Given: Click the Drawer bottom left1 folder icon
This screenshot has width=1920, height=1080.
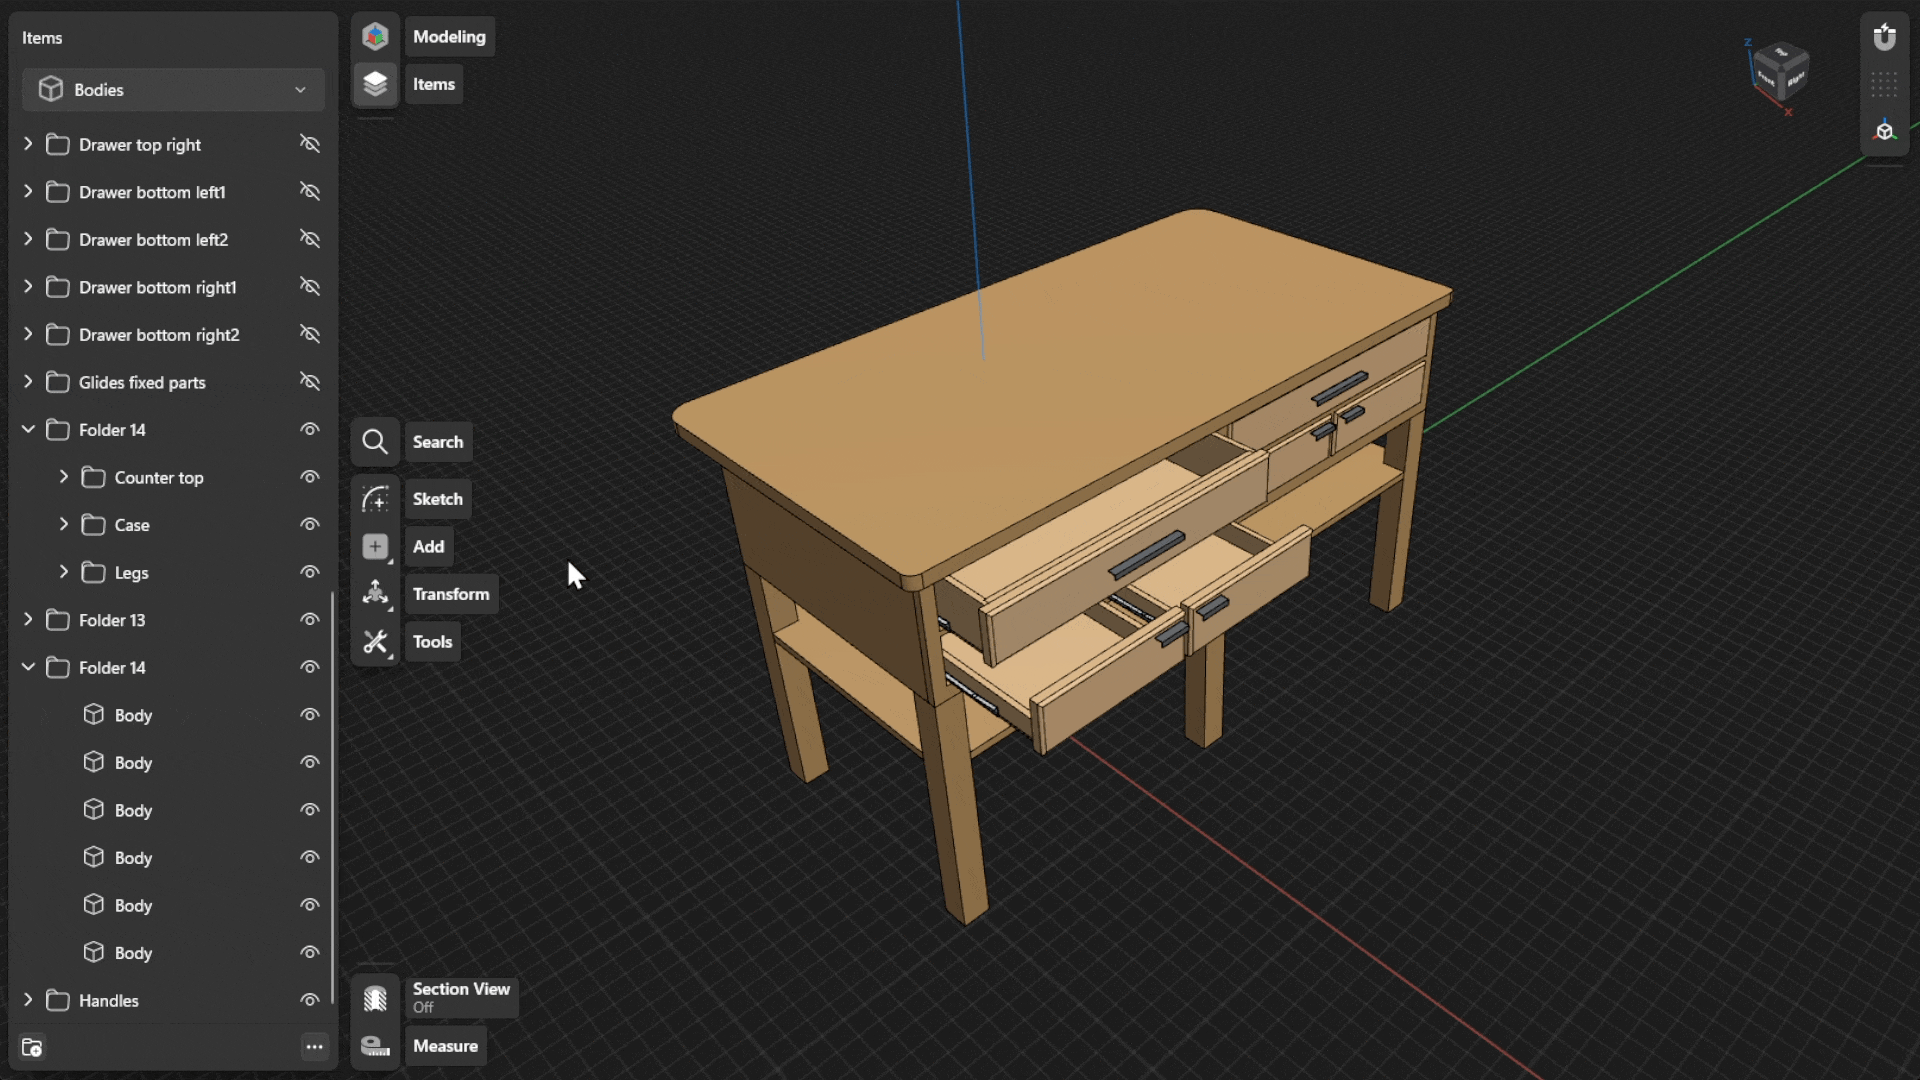Looking at the screenshot, I should click(x=58, y=192).
